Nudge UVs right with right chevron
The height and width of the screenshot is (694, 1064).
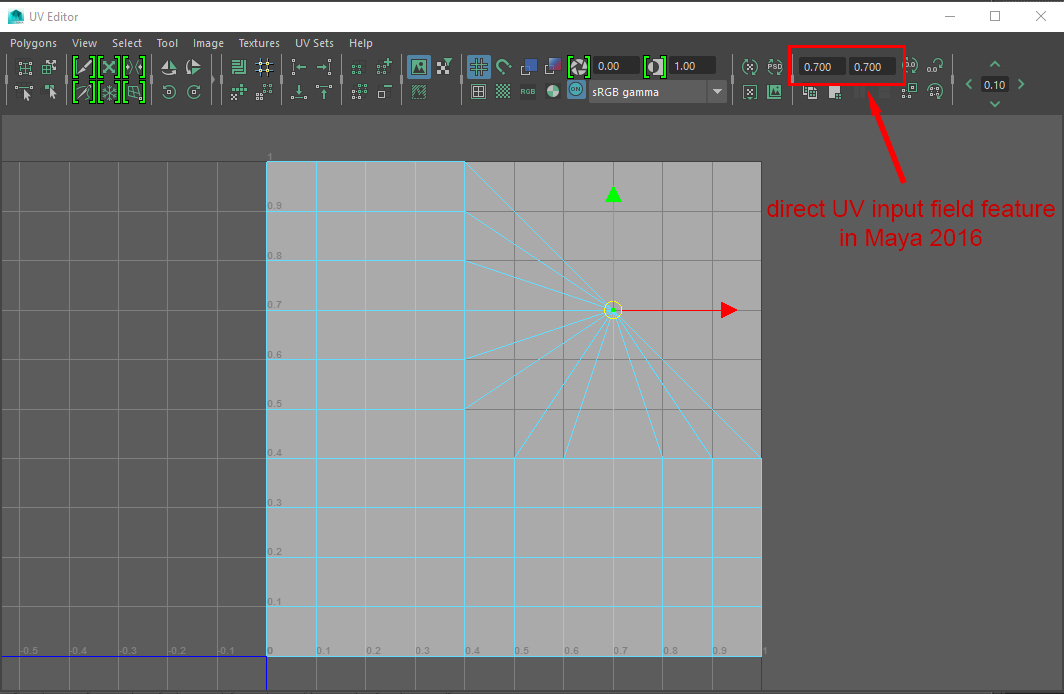(x=1021, y=84)
